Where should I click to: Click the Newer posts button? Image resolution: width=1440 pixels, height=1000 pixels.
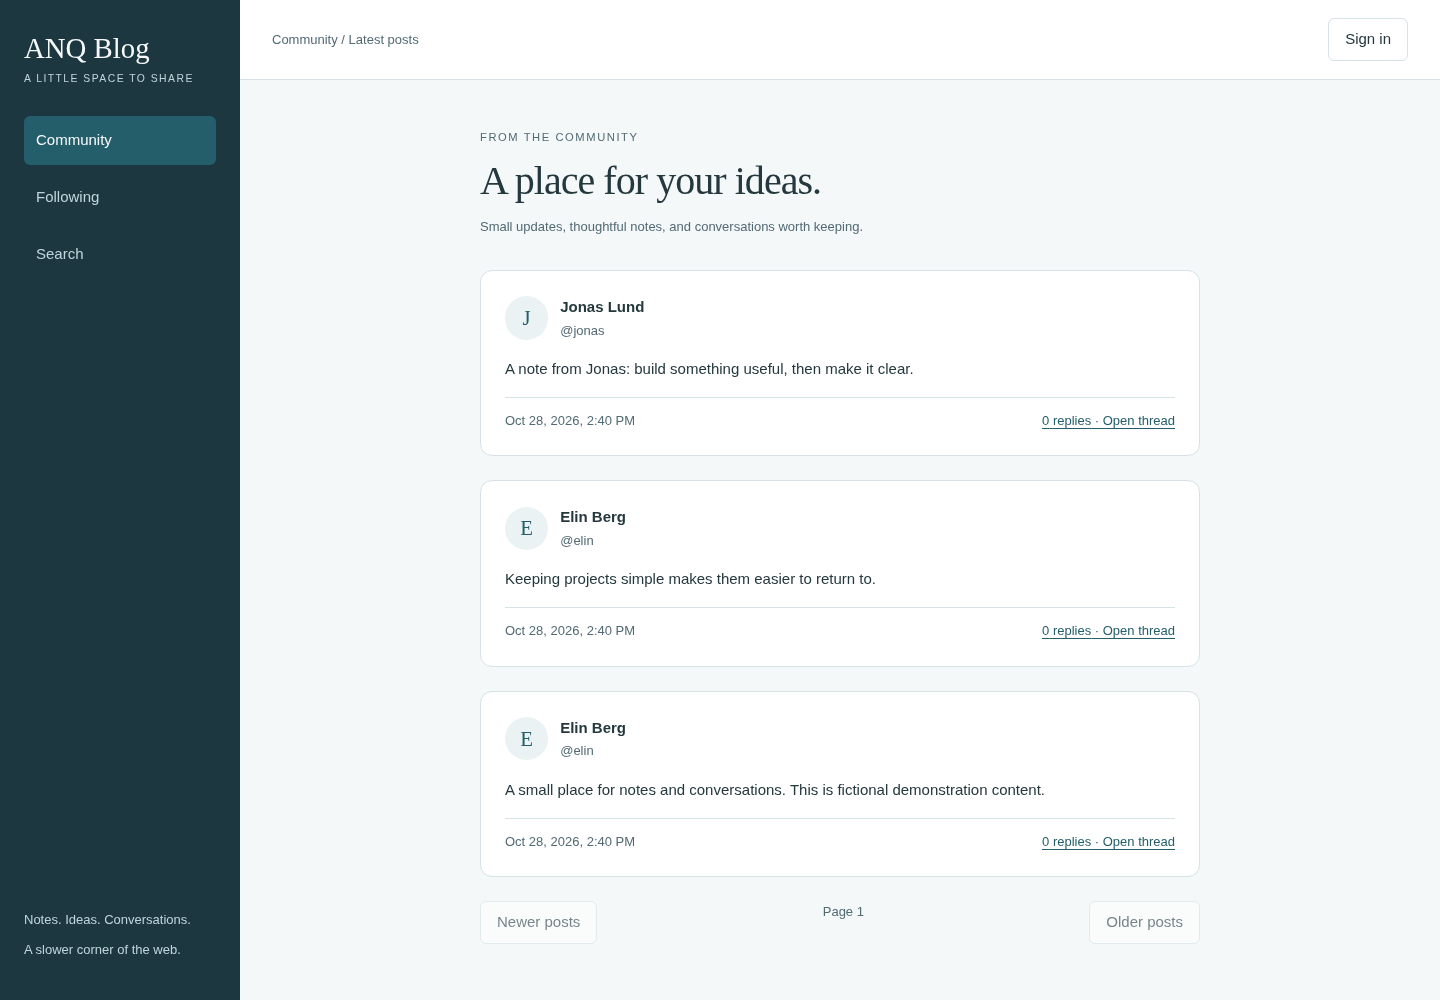[538, 922]
